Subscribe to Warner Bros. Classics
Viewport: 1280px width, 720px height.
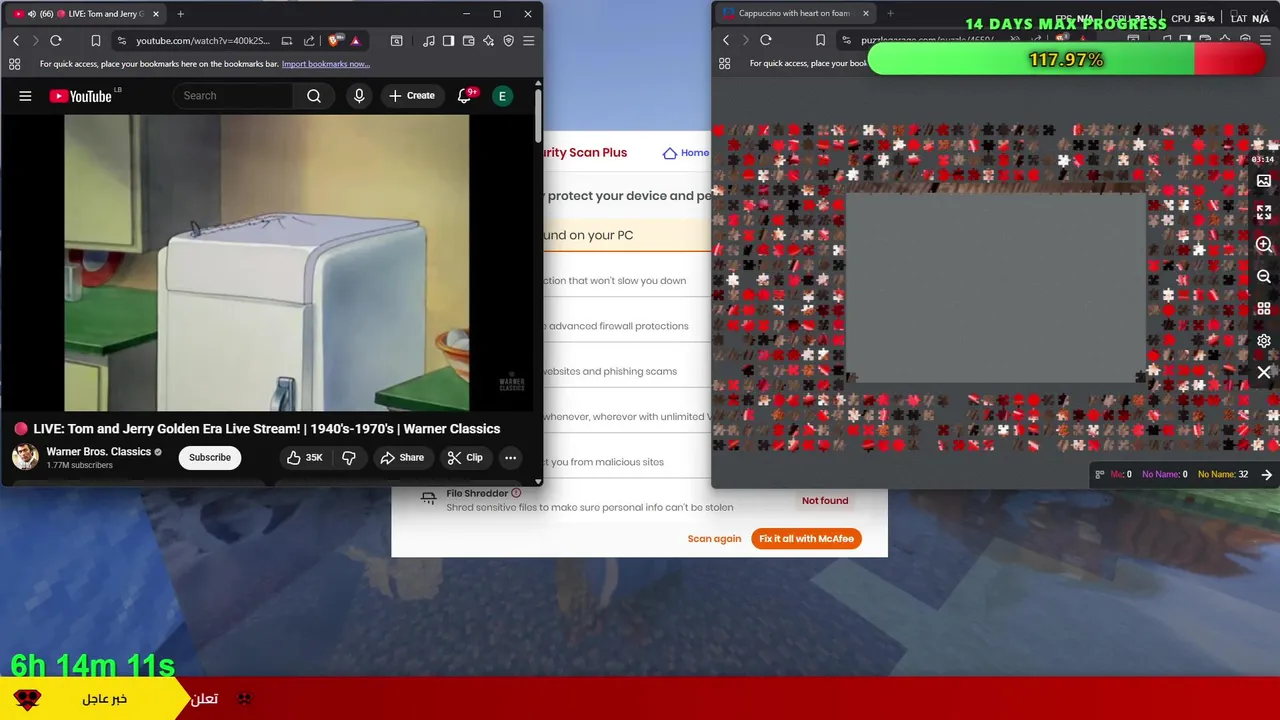coord(210,457)
